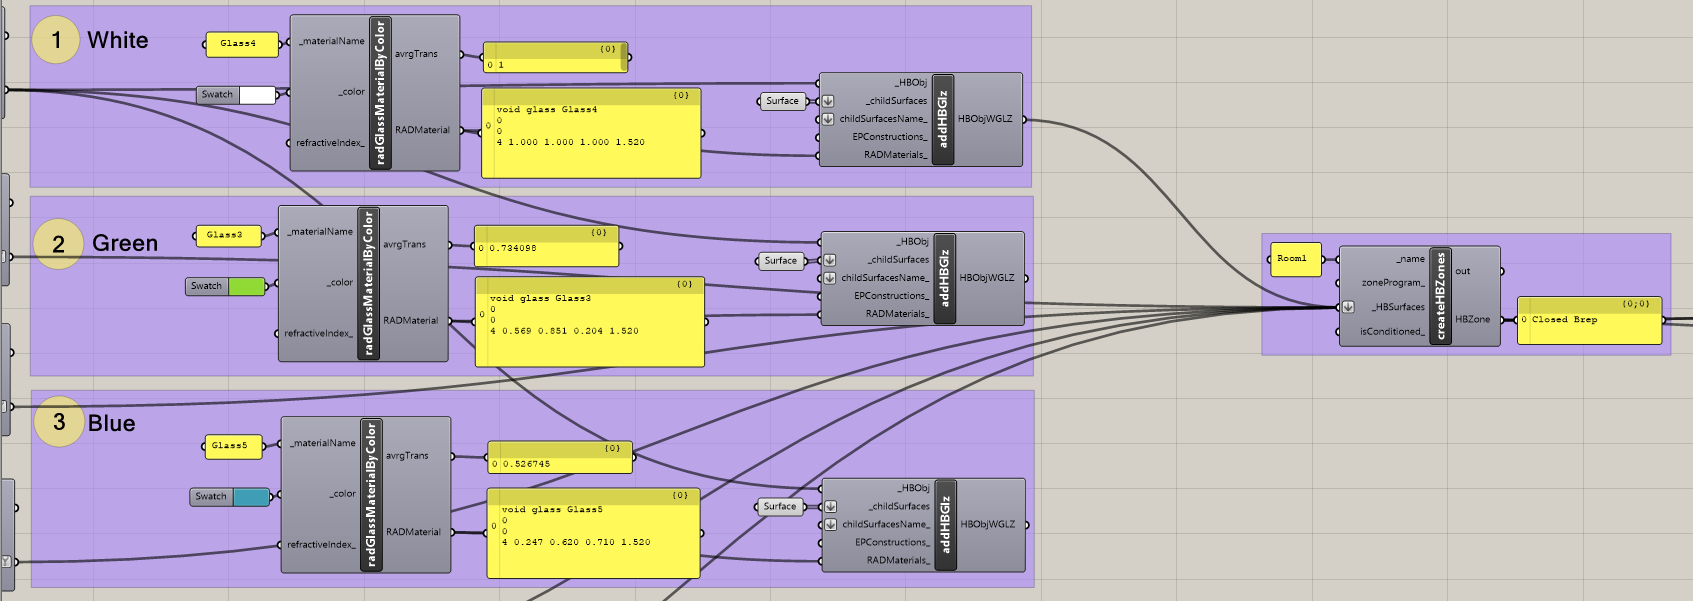Screen dimensions: 1693x601
Task: Click the _HBSurfaces arrow icon on createHBZones
Action: [1348, 307]
